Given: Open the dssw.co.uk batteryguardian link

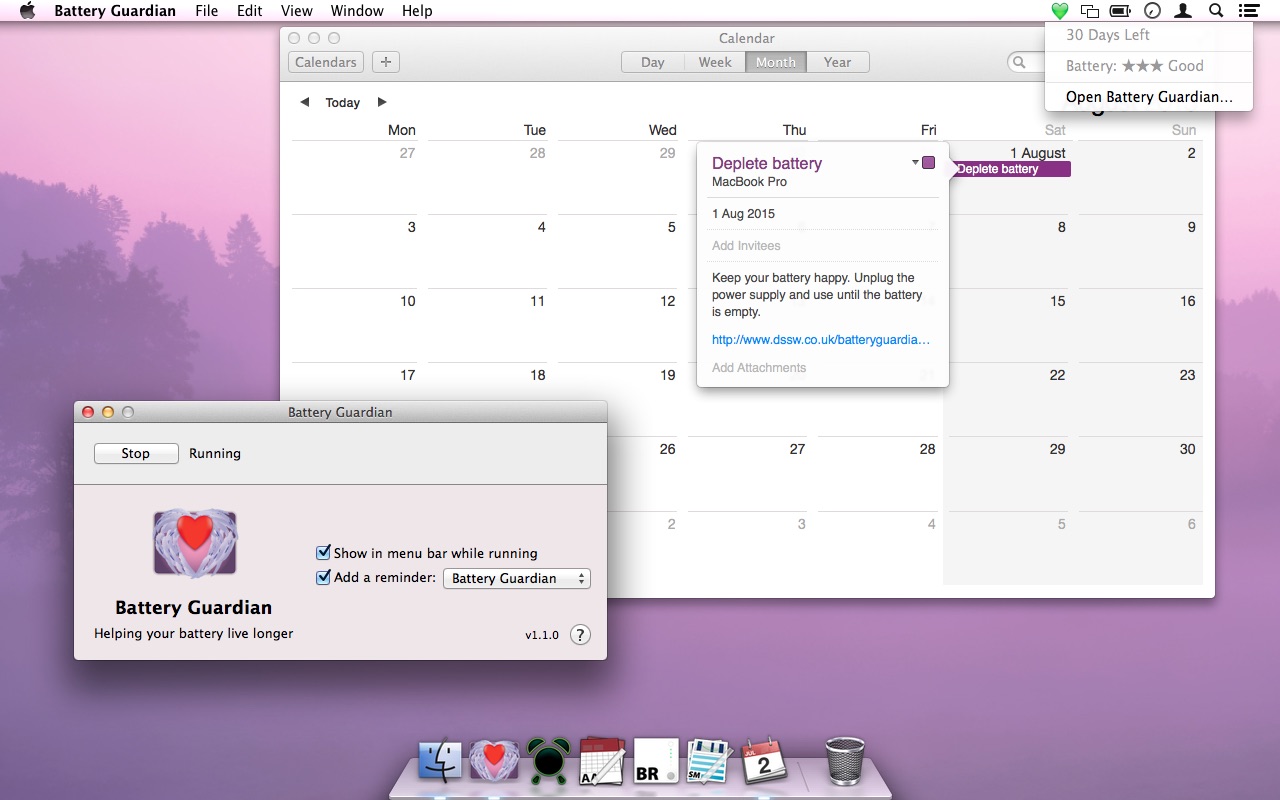Looking at the screenshot, I should [x=821, y=340].
